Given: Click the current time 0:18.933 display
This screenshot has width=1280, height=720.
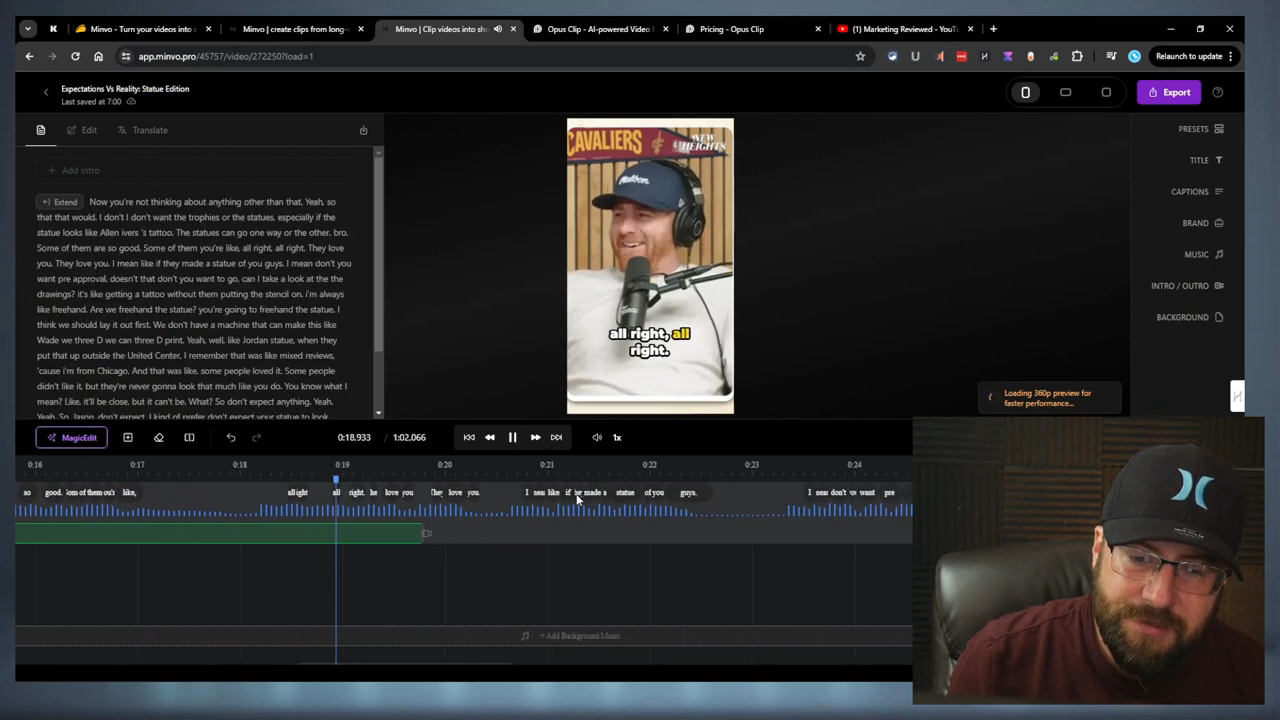Looking at the screenshot, I should coord(354,437).
